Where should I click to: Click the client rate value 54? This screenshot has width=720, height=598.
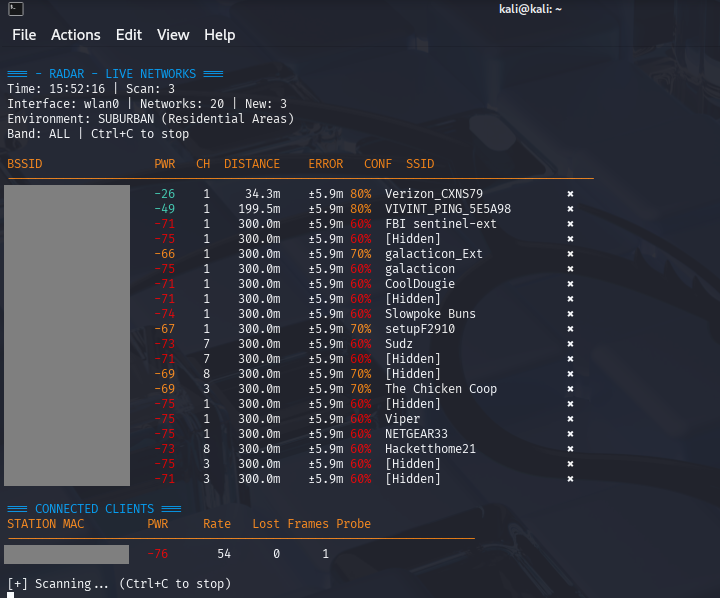[x=224, y=554]
